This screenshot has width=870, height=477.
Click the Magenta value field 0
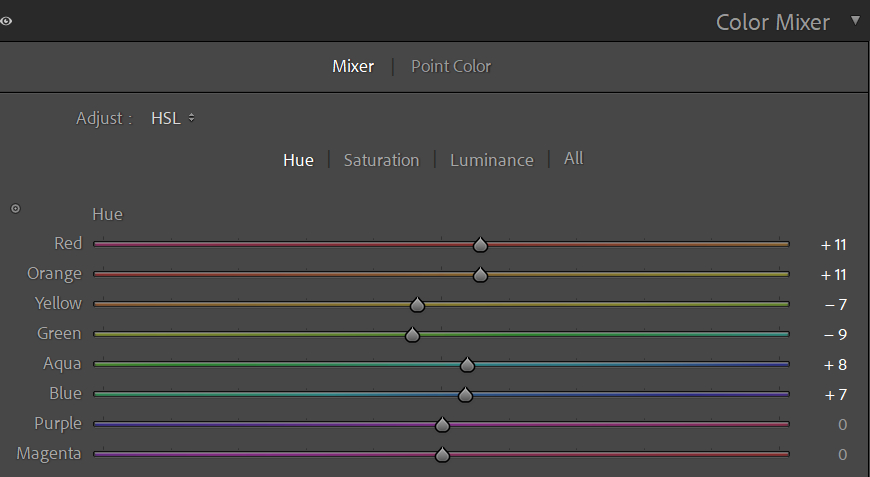tap(842, 455)
